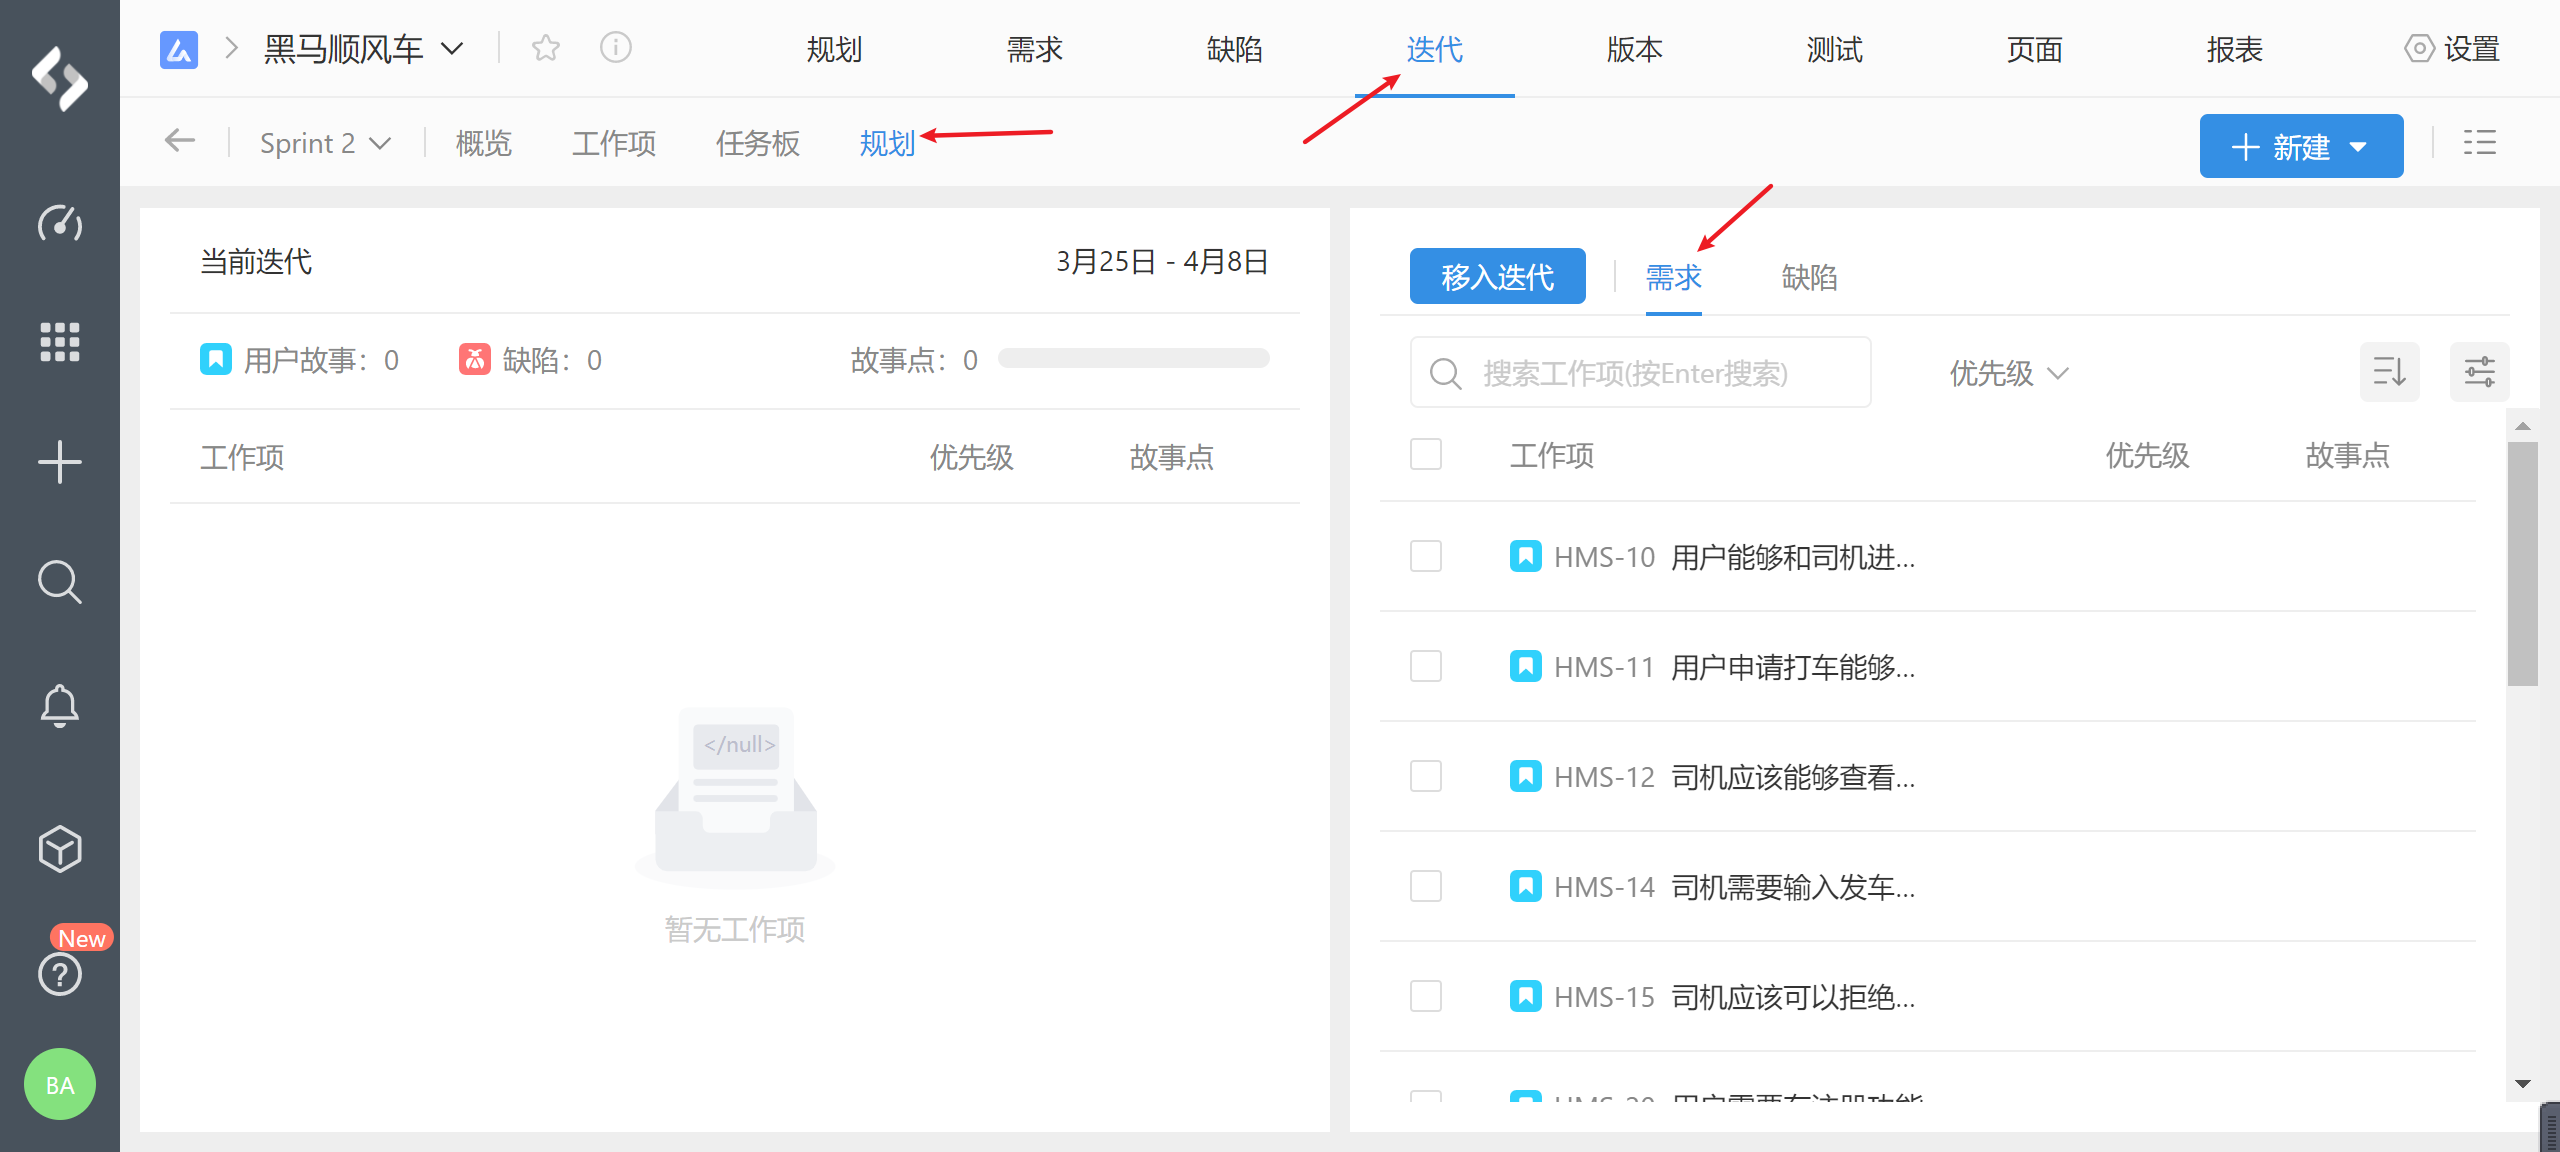Click the 新建 button
The image size is (2560, 1152).
click(2300, 147)
